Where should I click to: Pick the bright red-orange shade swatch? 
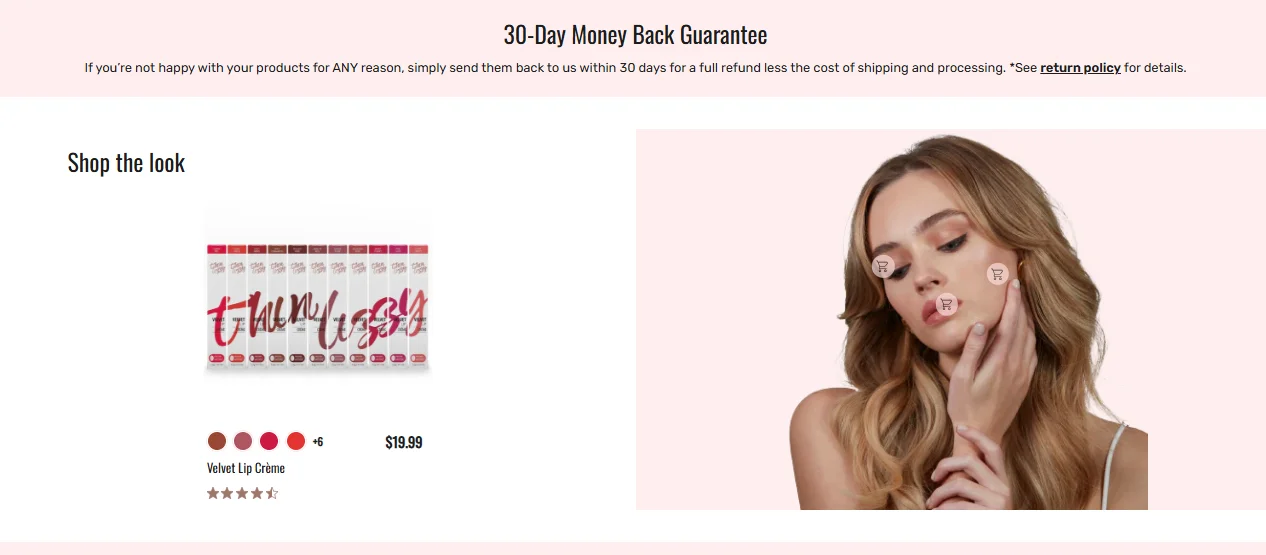coord(296,441)
